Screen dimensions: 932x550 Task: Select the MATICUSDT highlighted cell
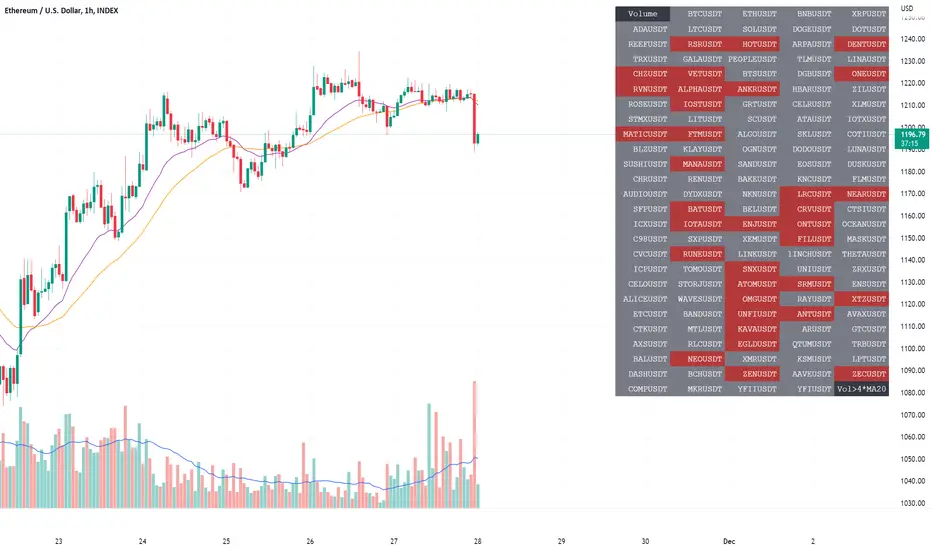coord(643,134)
